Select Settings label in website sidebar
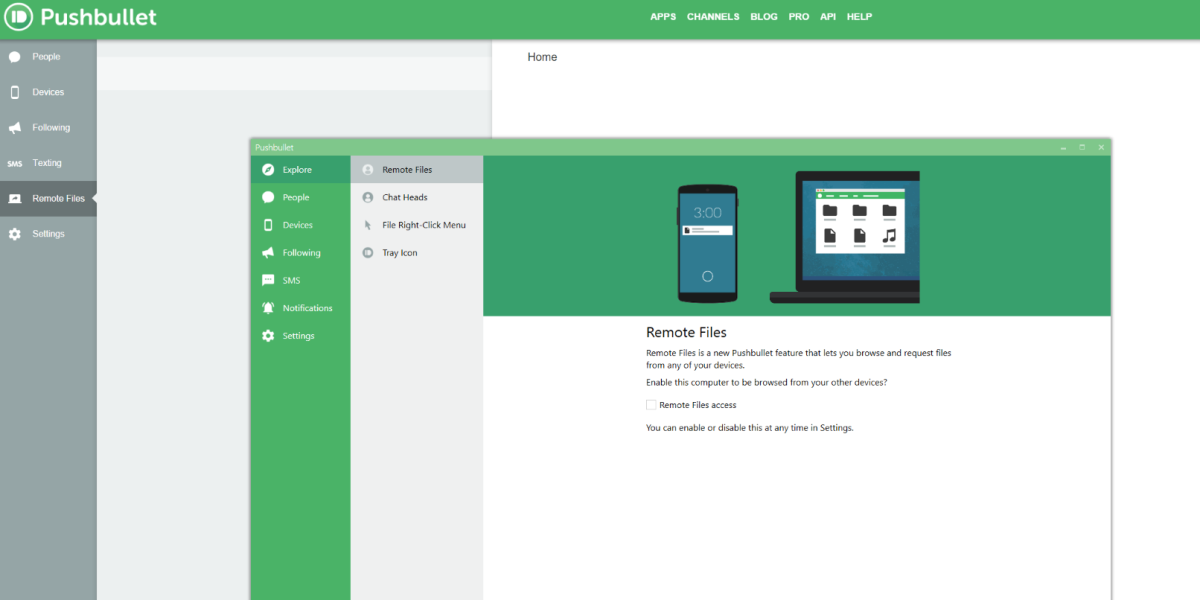Image resolution: width=1200 pixels, height=600 pixels. click(x=48, y=234)
